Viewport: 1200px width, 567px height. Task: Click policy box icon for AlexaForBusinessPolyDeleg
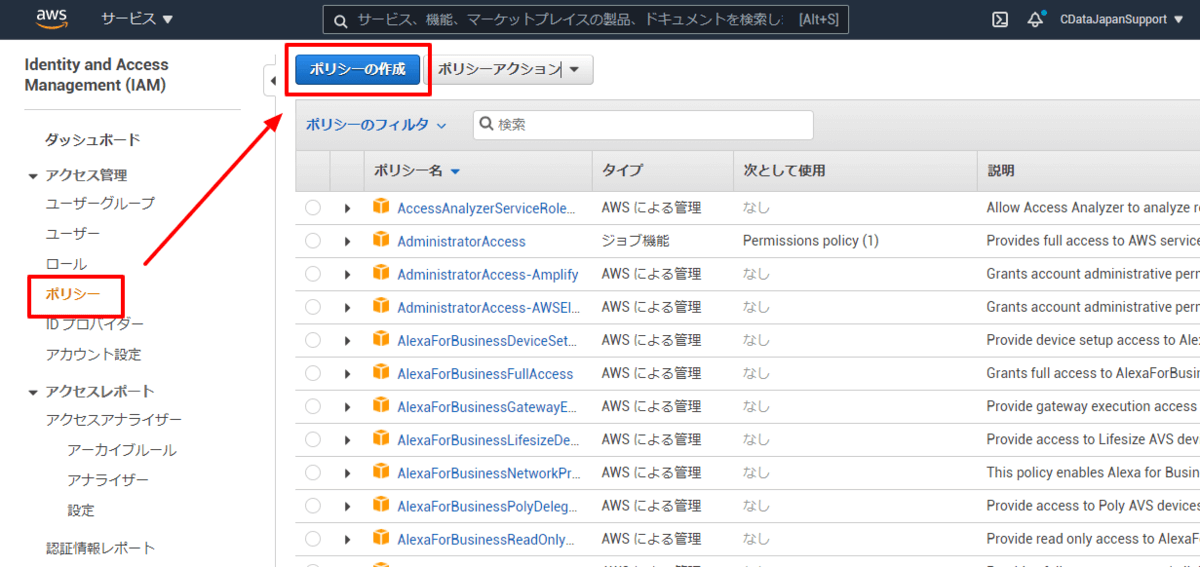pos(380,505)
